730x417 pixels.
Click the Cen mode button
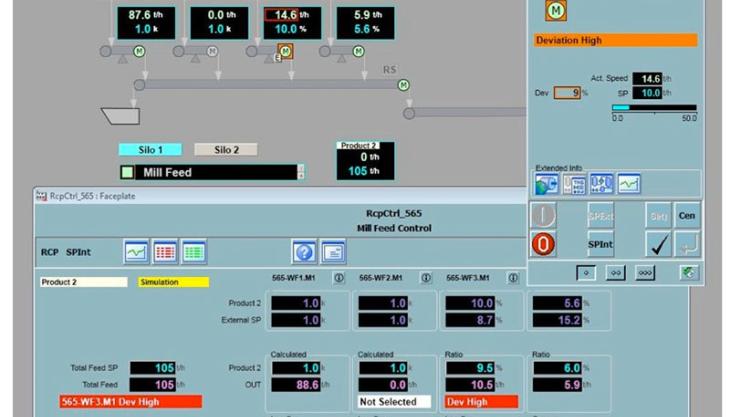pos(687,215)
